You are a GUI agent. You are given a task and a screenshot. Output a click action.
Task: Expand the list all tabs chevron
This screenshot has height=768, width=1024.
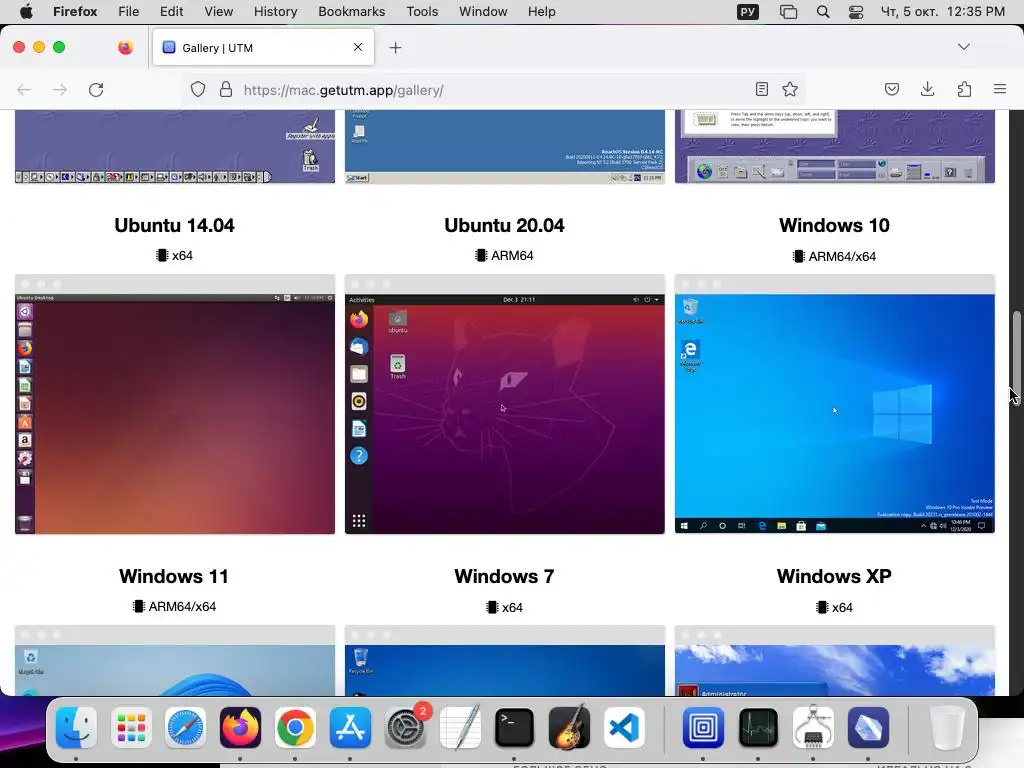click(964, 47)
